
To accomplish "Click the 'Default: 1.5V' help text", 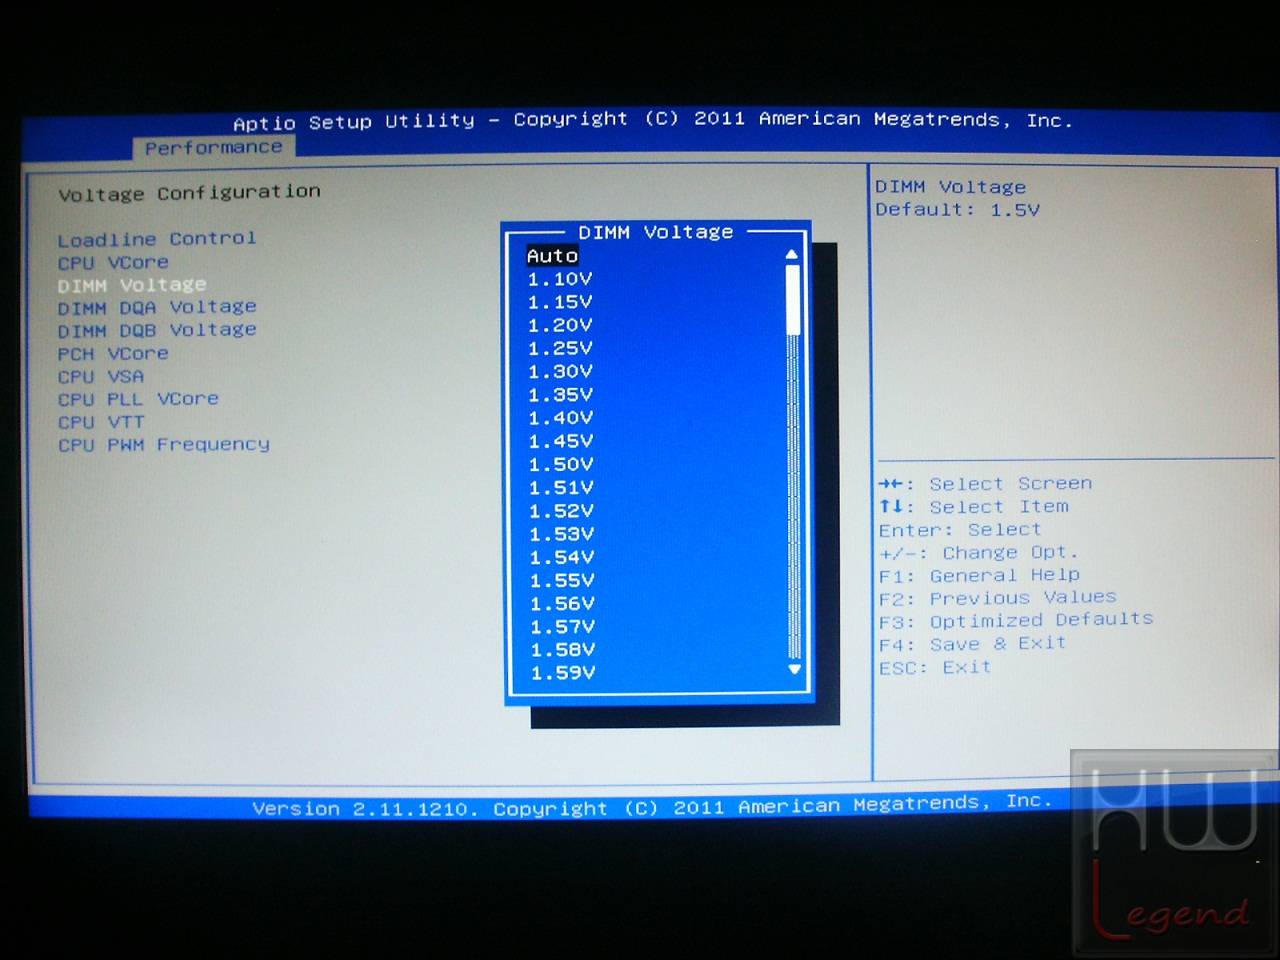I will [x=958, y=210].
